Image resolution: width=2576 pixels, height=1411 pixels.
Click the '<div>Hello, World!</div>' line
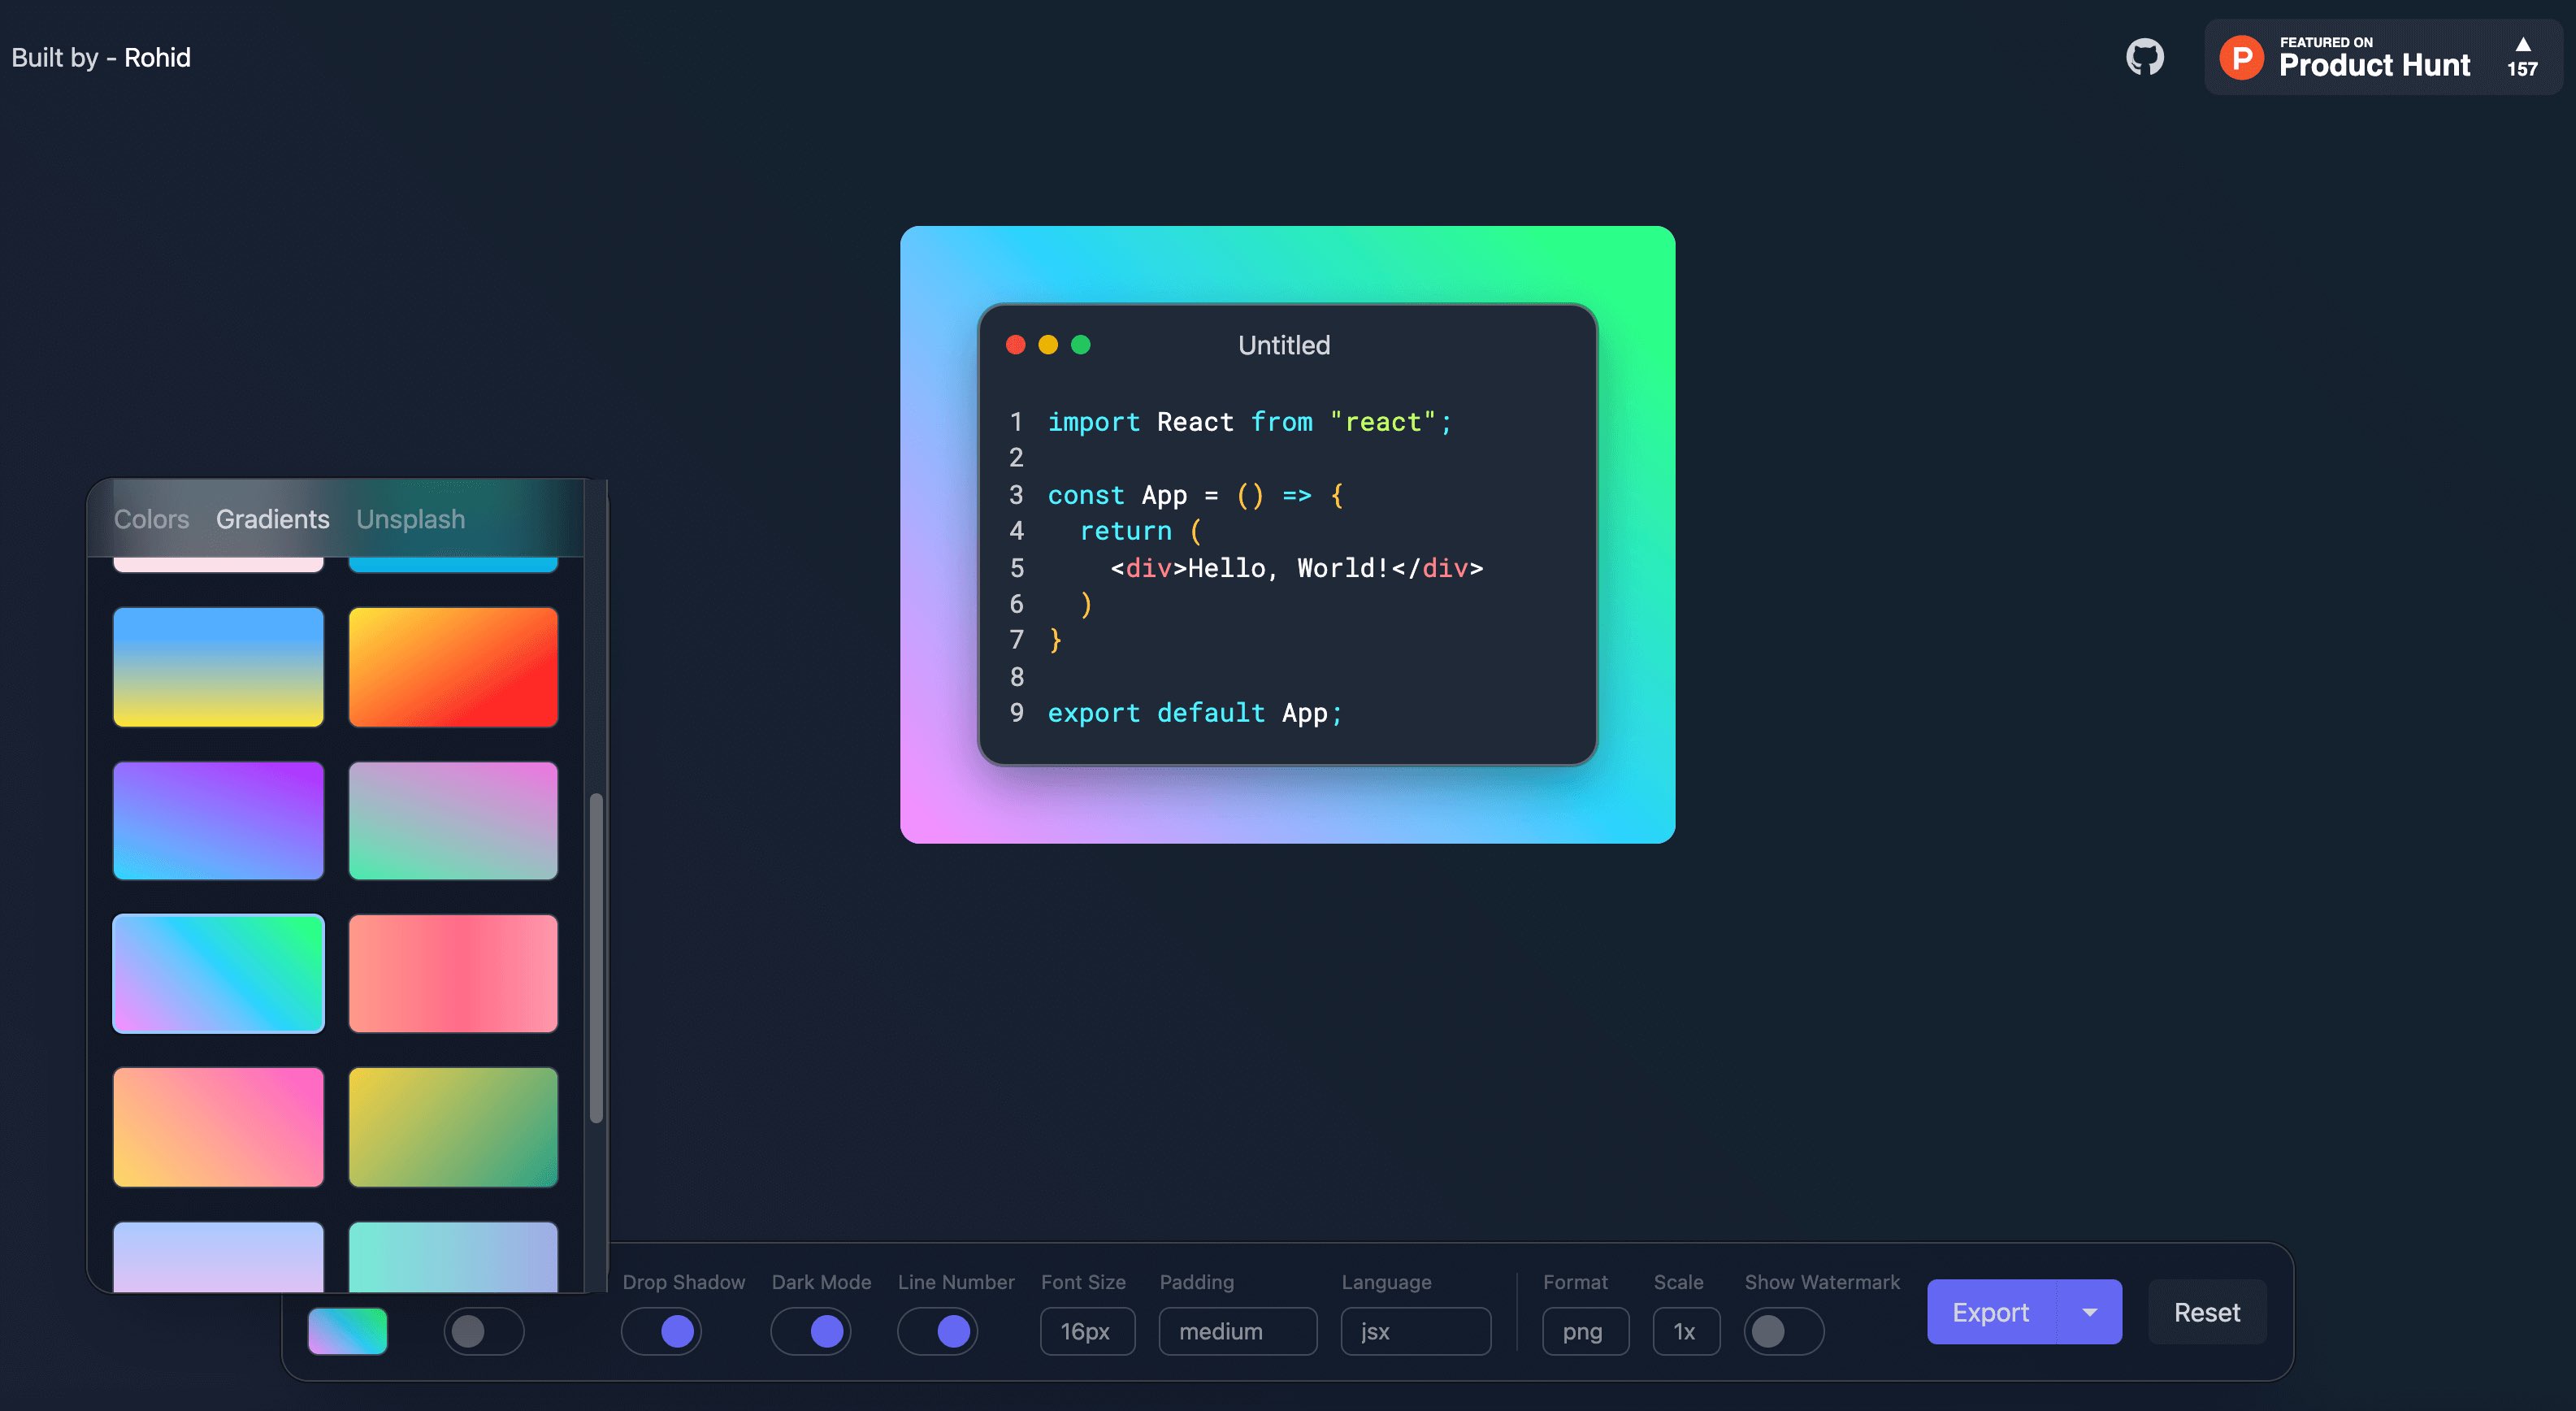click(1296, 568)
